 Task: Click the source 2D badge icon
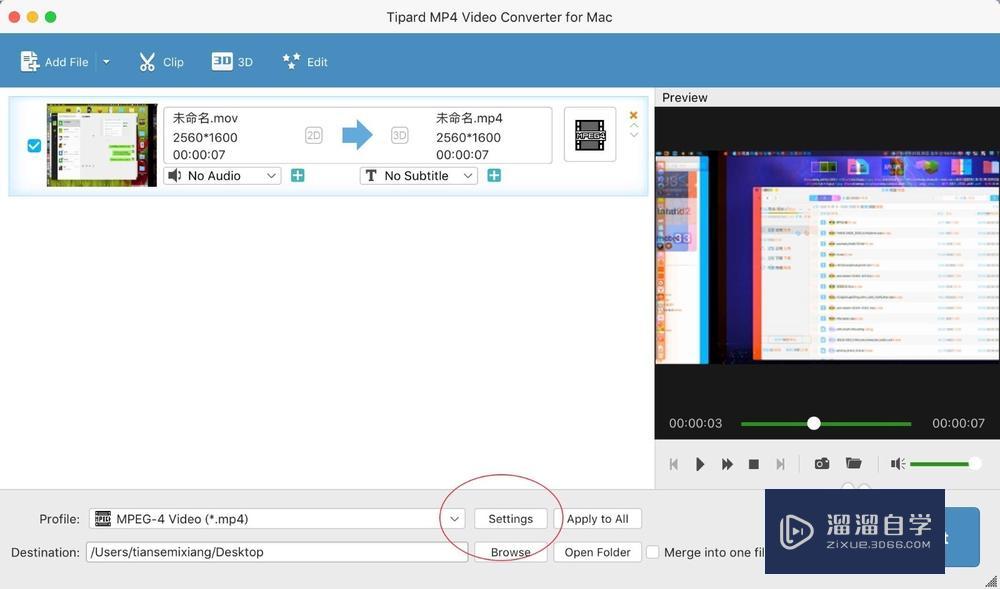[313, 135]
